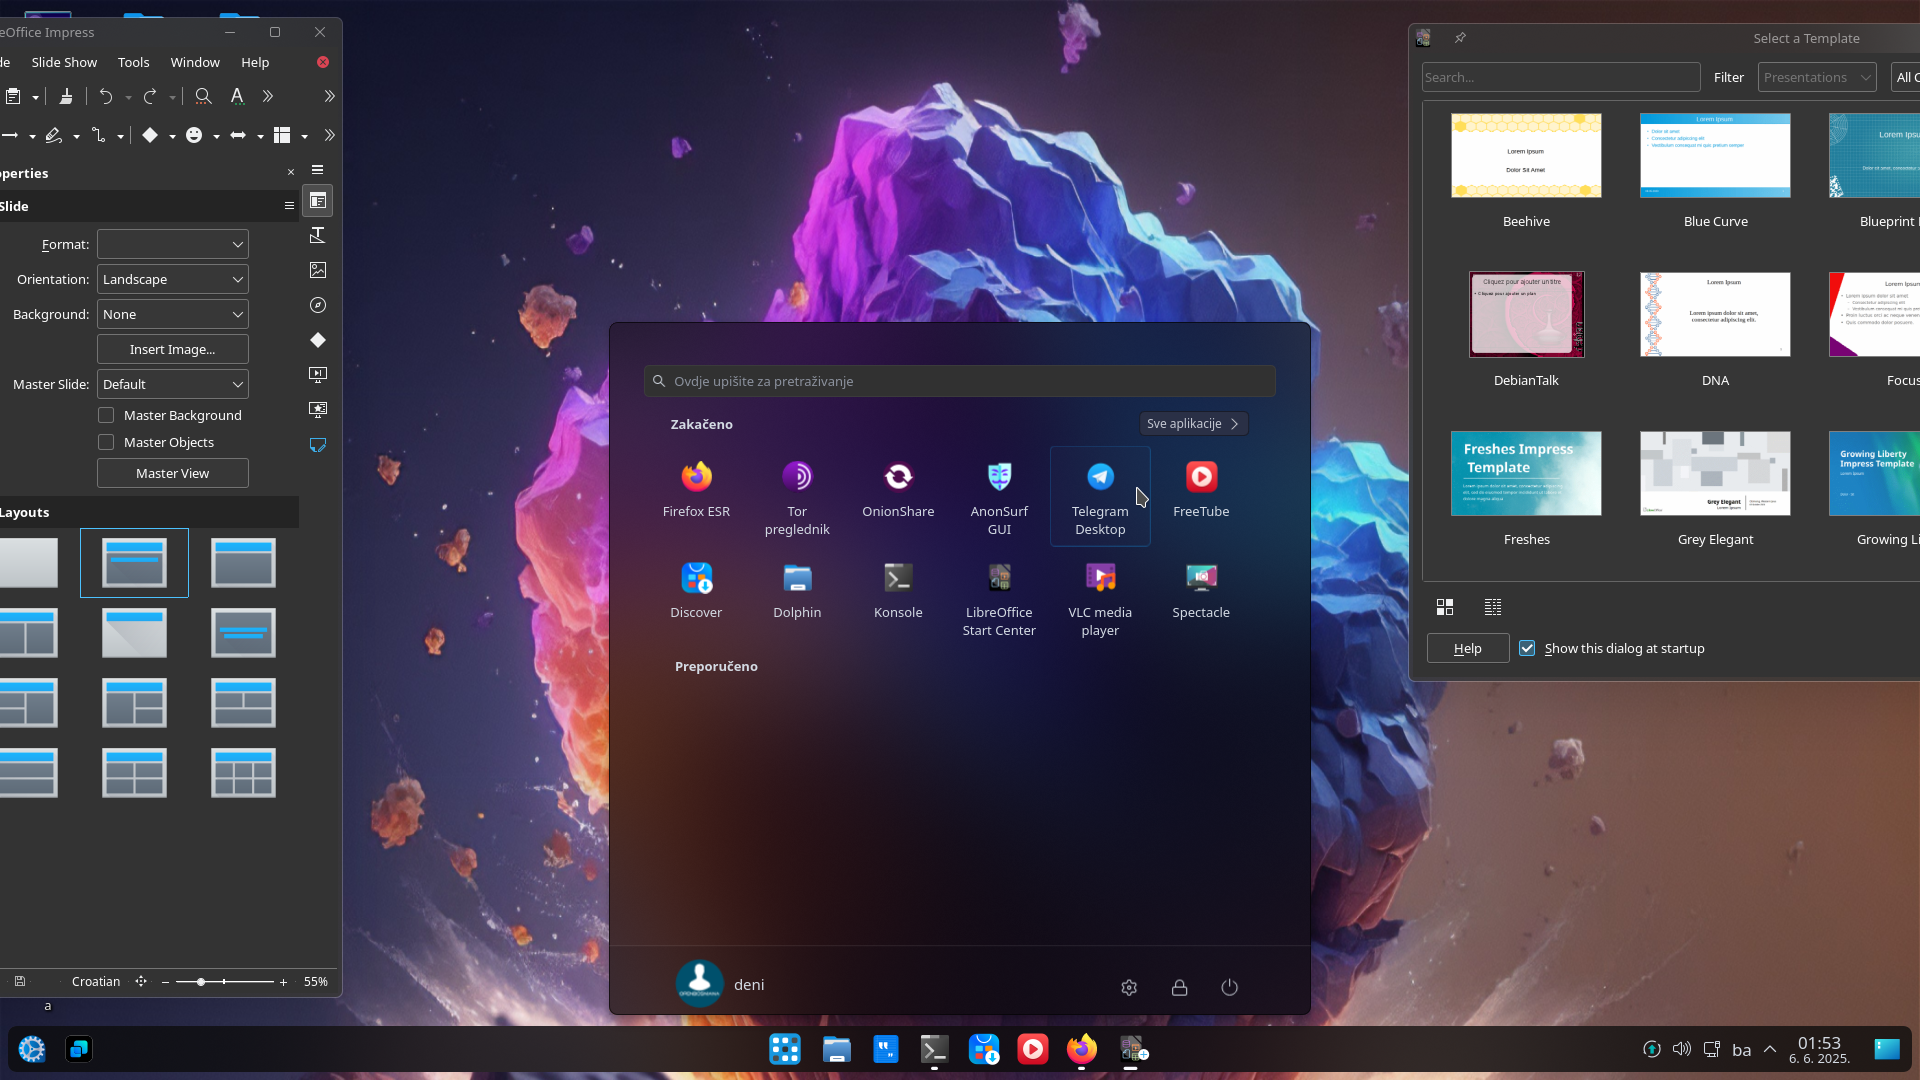Select the smiley Symbol Shapes tool
Image resolution: width=1920 pixels, height=1080 pixels.
194,135
